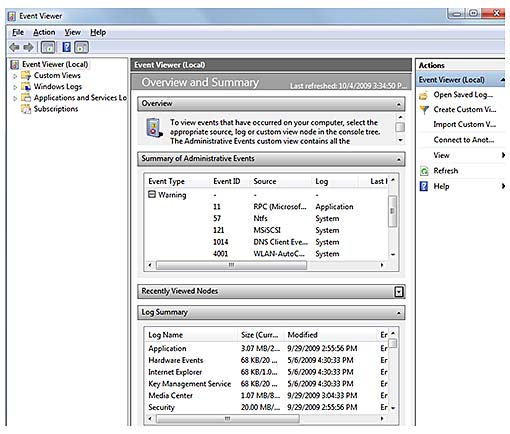The width and height of the screenshot is (510, 434).
Task: Click the overview information book icon
Action: 154,128
